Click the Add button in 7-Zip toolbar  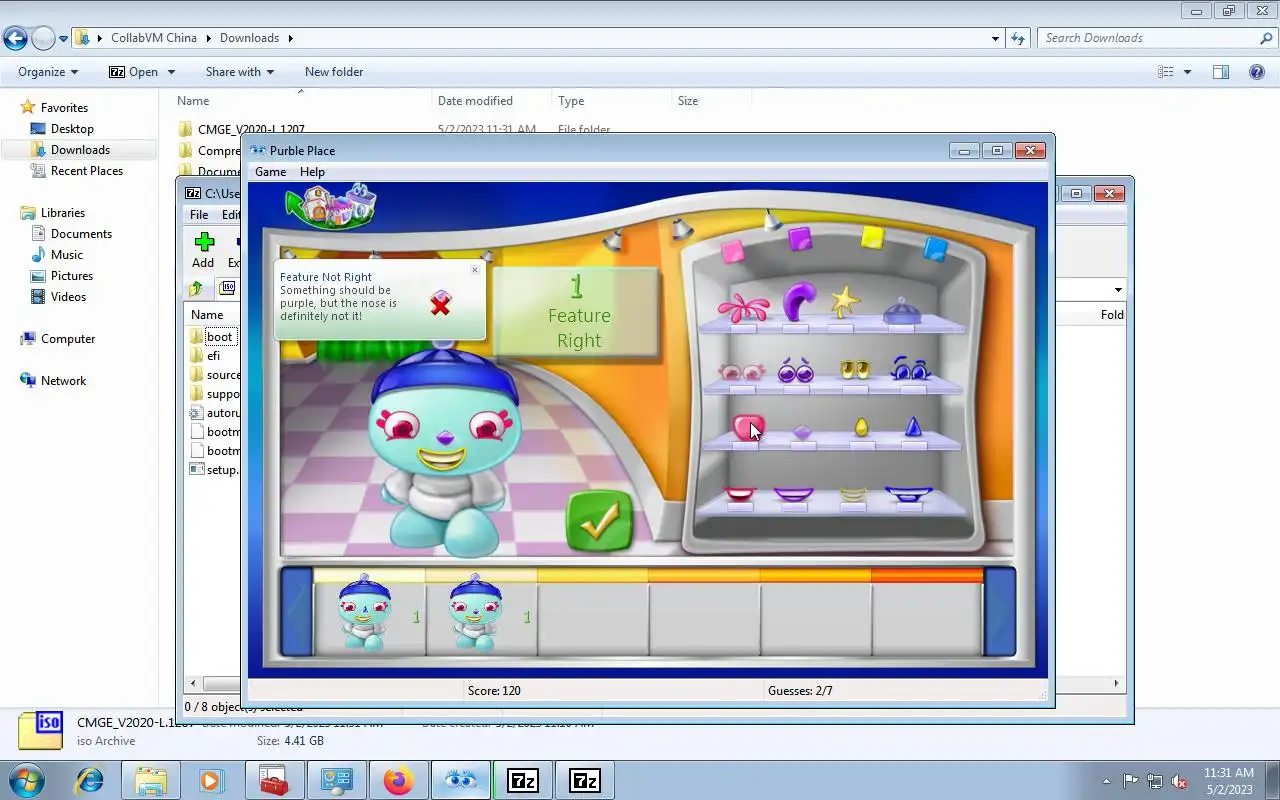pyautogui.click(x=204, y=250)
